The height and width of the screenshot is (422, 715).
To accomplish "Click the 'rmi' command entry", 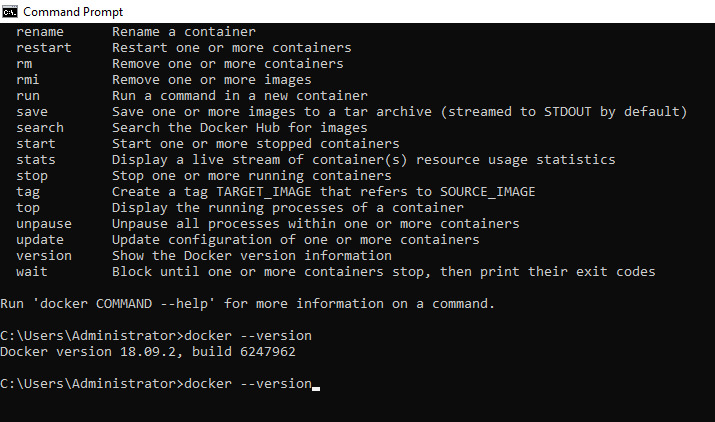I will [x=28, y=80].
